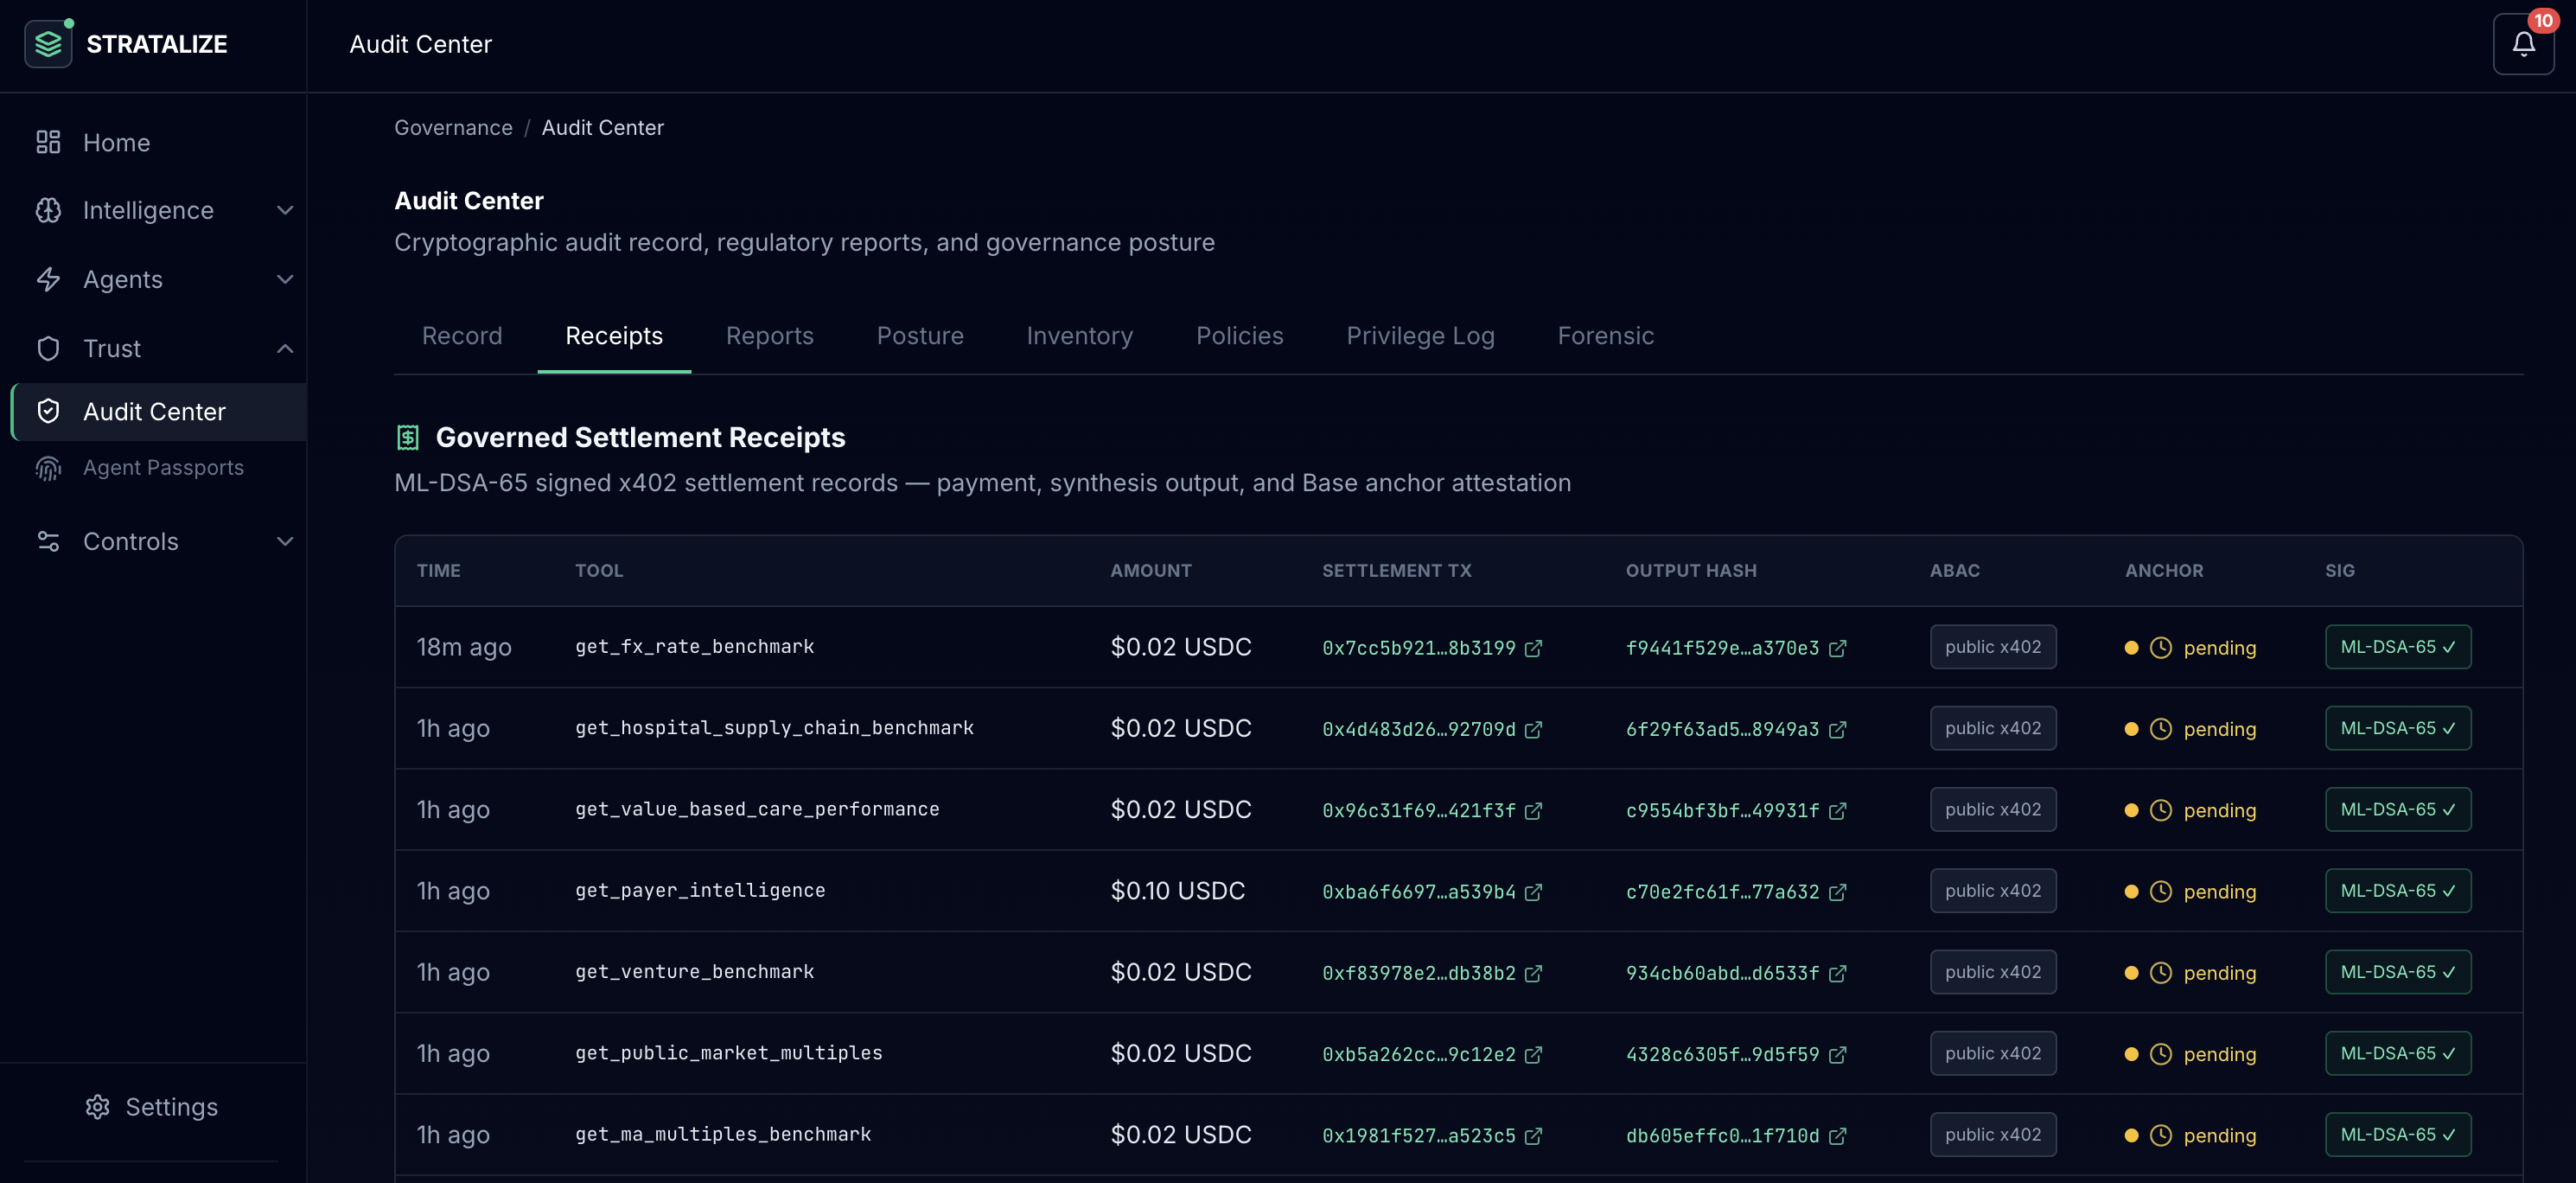Click public x402 badge in get_ma_multiples_benchmark row

1992,1134
